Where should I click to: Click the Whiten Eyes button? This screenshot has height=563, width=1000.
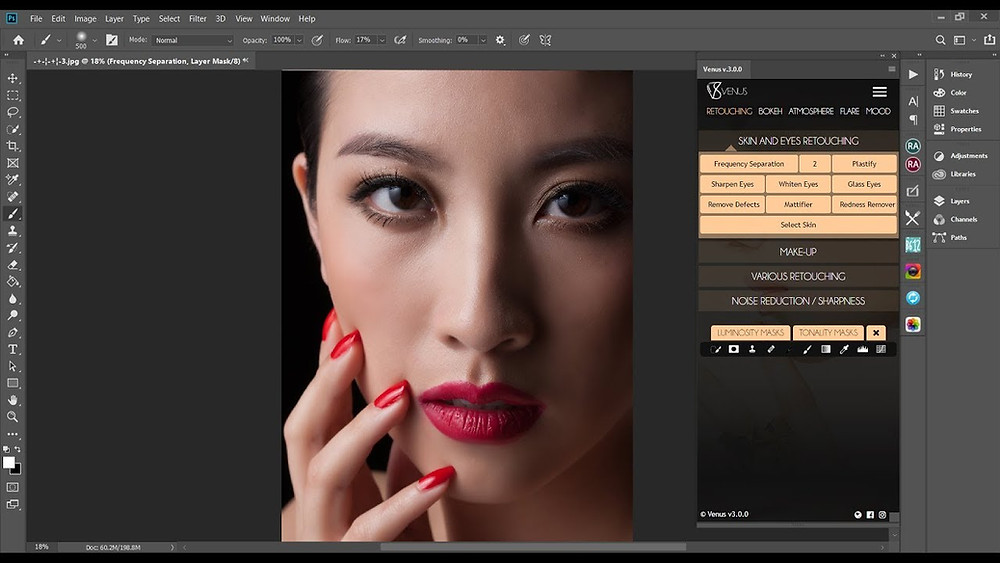pyautogui.click(x=798, y=184)
